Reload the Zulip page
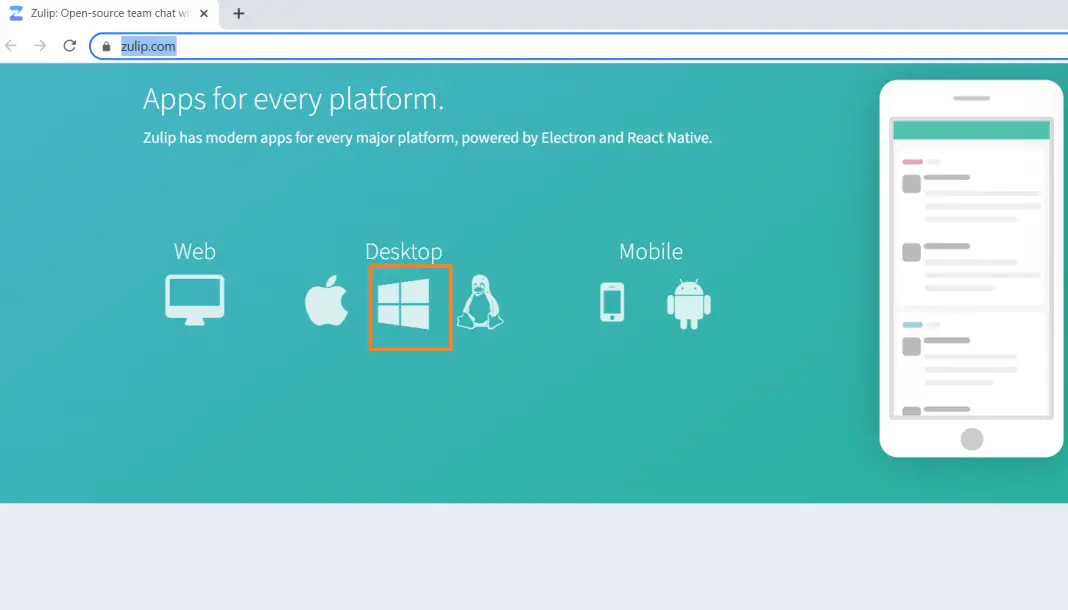Image resolution: width=1068 pixels, height=610 pixels. point(69,46)
